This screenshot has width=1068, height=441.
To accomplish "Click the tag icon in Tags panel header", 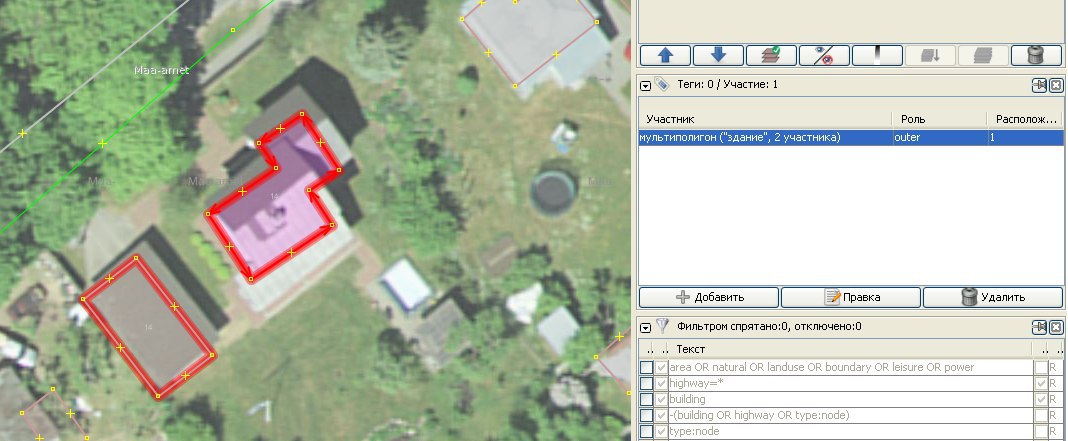I will 662,85.
